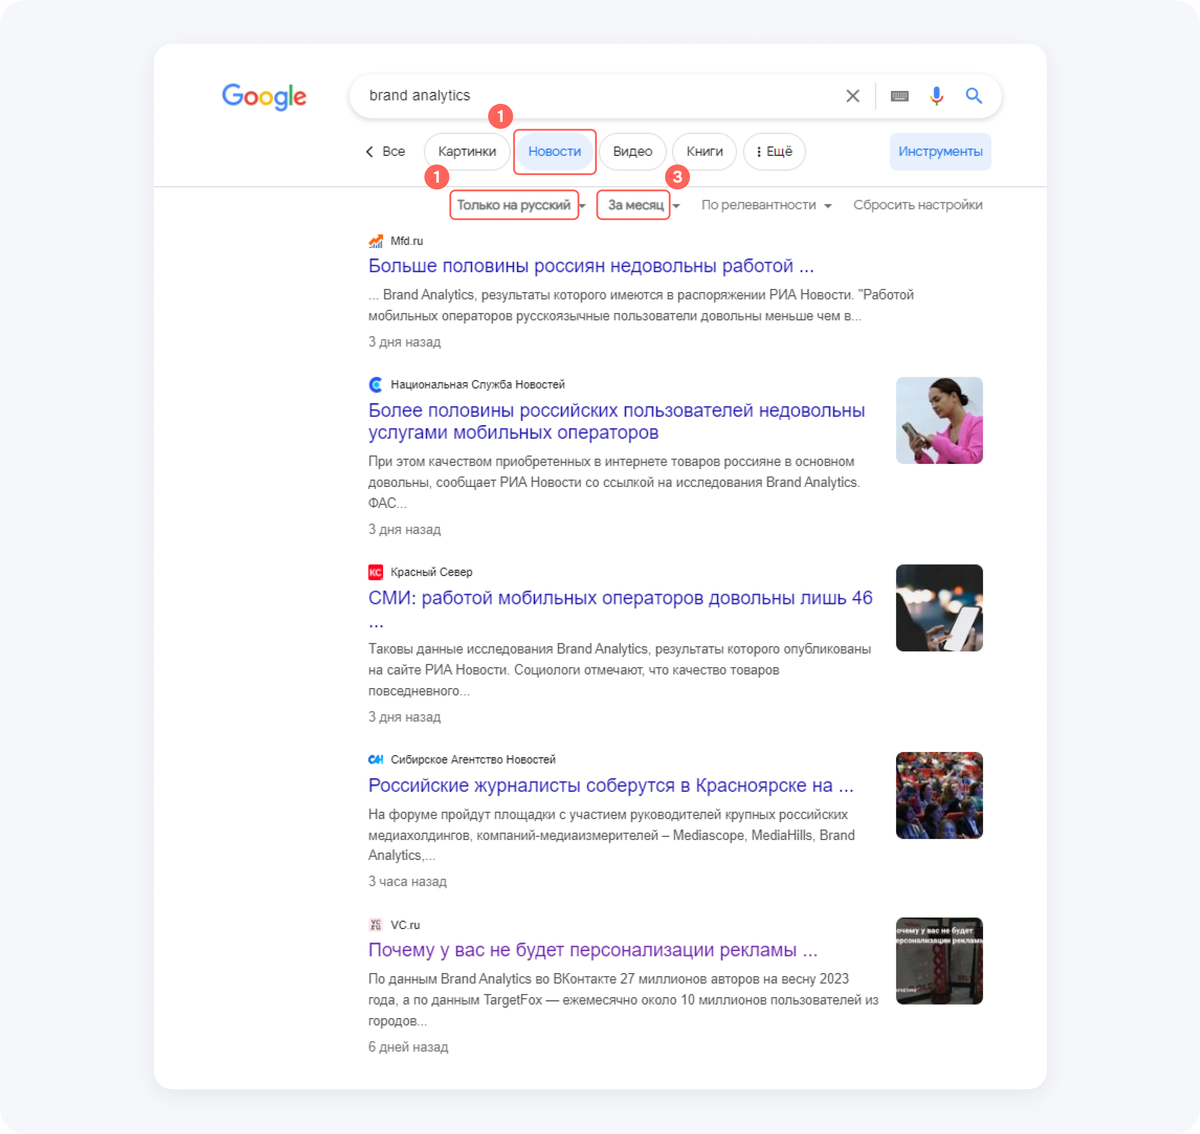Click the back chevron next to Все

pyautogui.click(x=369, y=152)
